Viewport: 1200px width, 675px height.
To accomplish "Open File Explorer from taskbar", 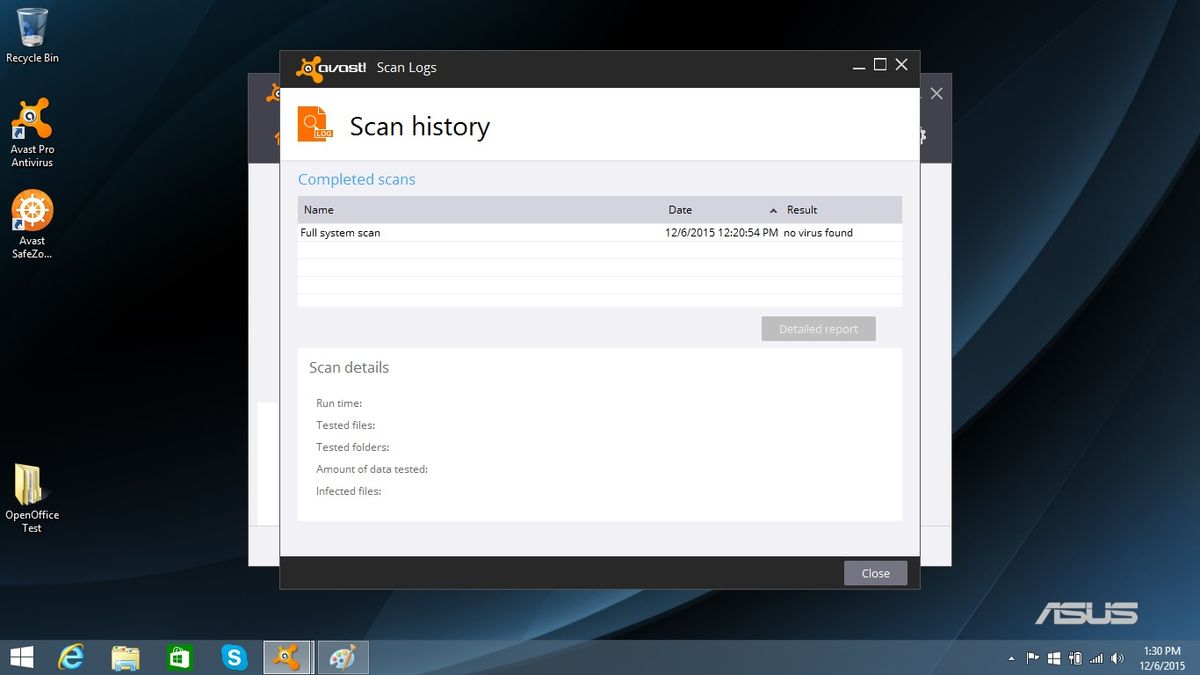I will [x=125, y=657].
